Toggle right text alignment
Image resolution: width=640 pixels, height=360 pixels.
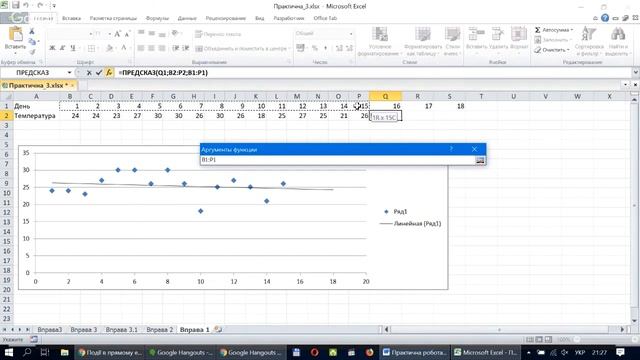point(162,48)
